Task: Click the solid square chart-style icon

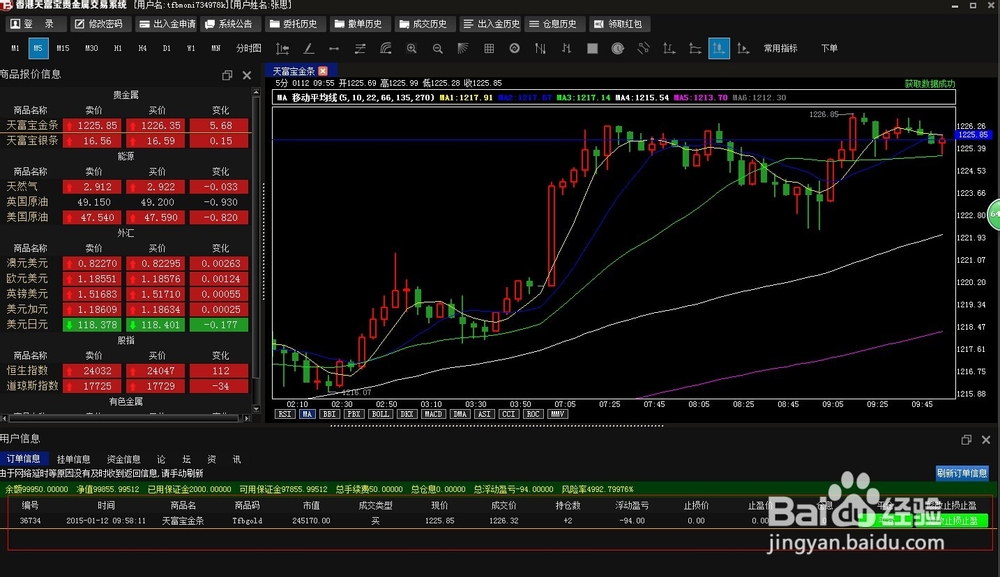Action: click(x=592, y=48)
